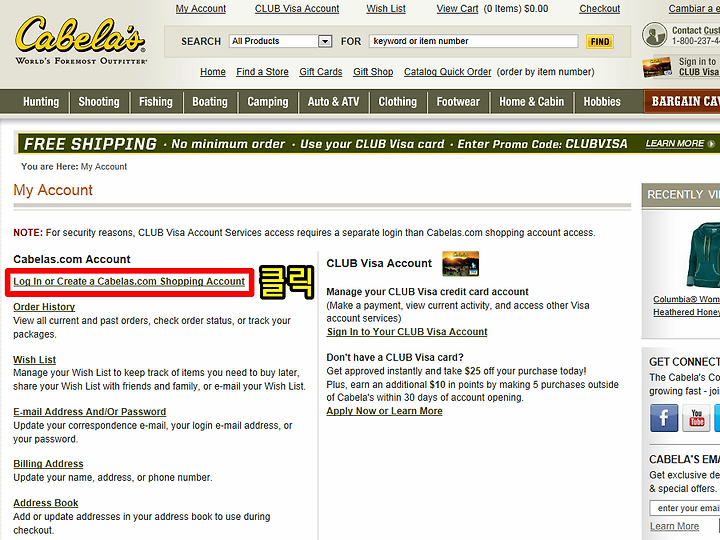This screenshot has height=540, width=720.
Task: Open the Camping menu
Action: (x=268, y=101)
